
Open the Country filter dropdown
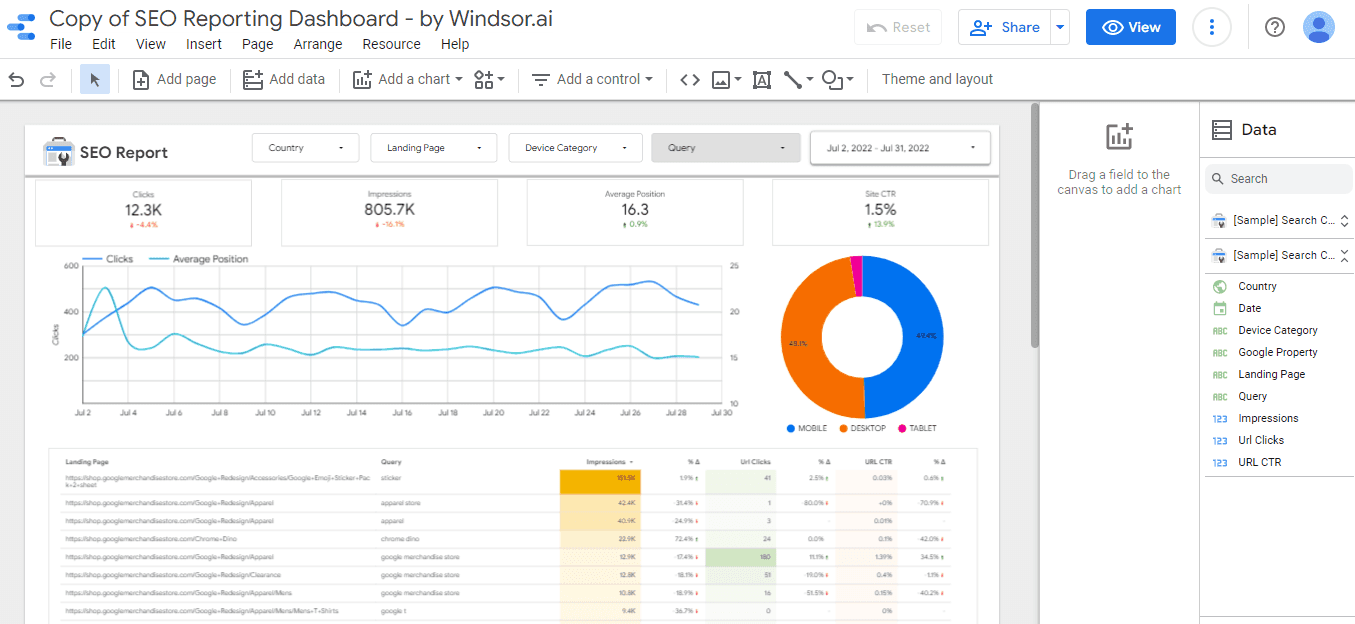coord(304,148)
